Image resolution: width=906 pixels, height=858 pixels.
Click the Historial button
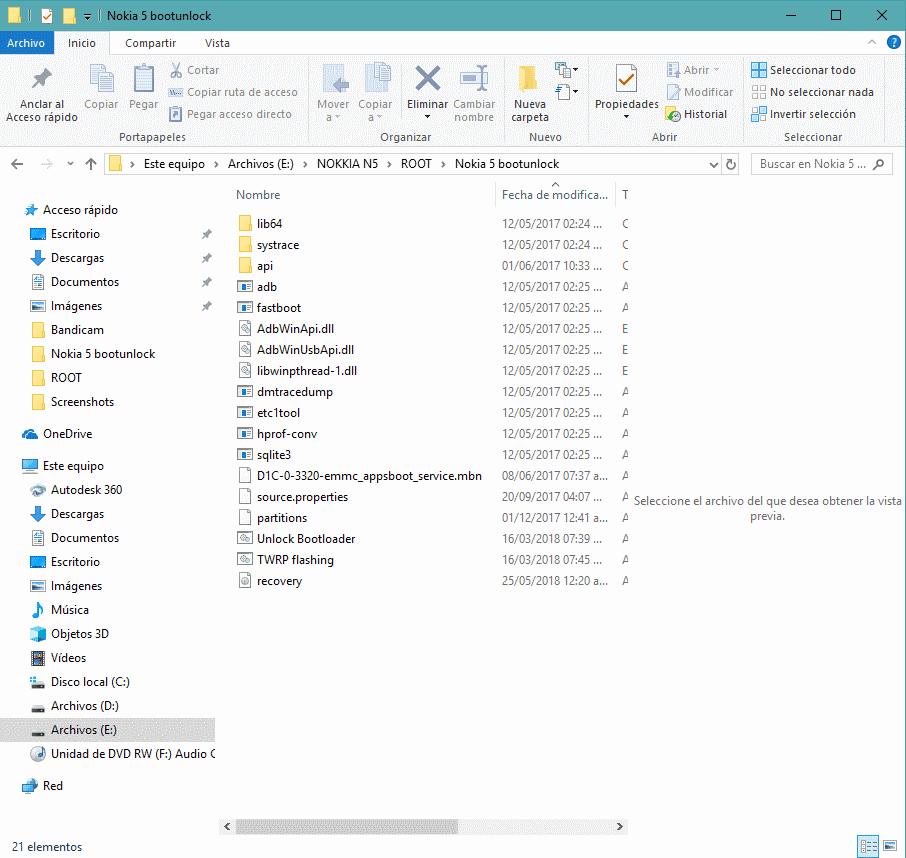pos(696,114)
